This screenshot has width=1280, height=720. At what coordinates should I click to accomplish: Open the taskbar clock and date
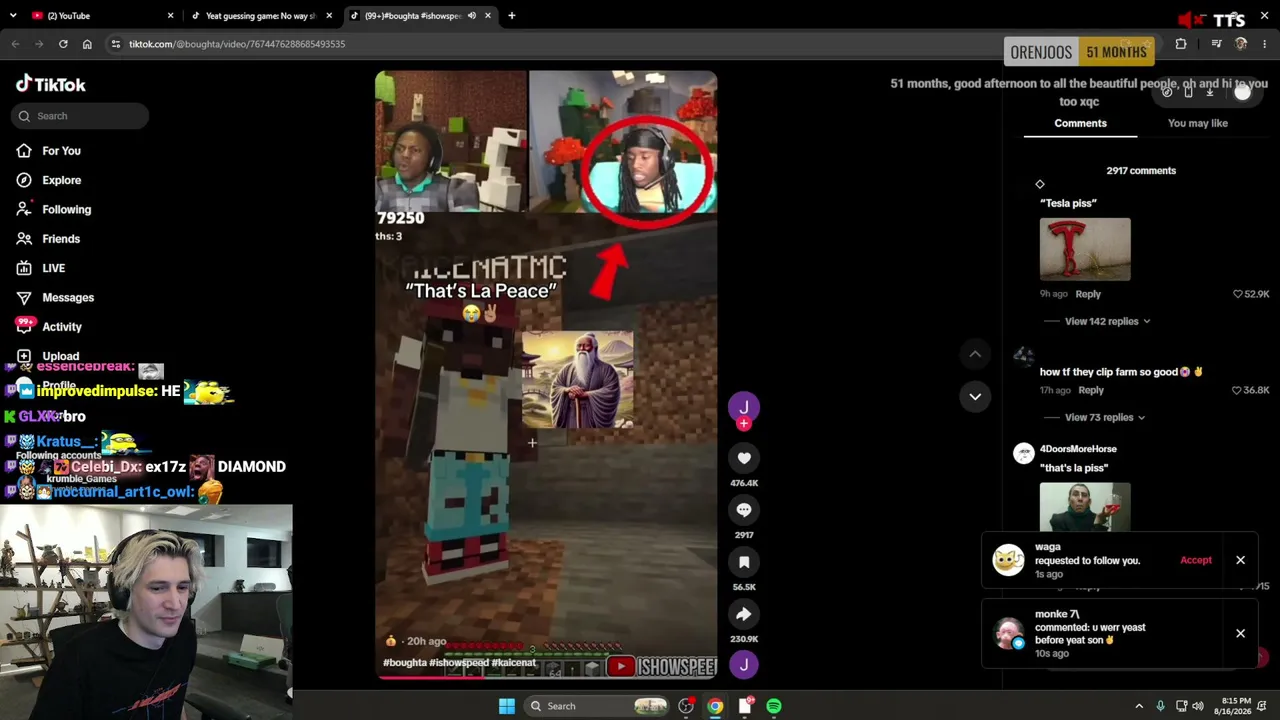pos(1236,706)
